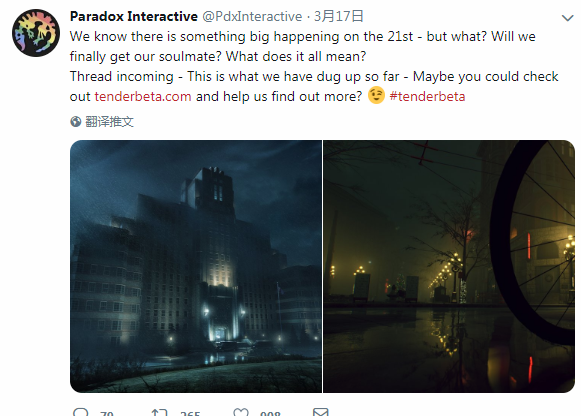
Task: Open the tweet options chevron menu
Action: click(x=567, y=18)
